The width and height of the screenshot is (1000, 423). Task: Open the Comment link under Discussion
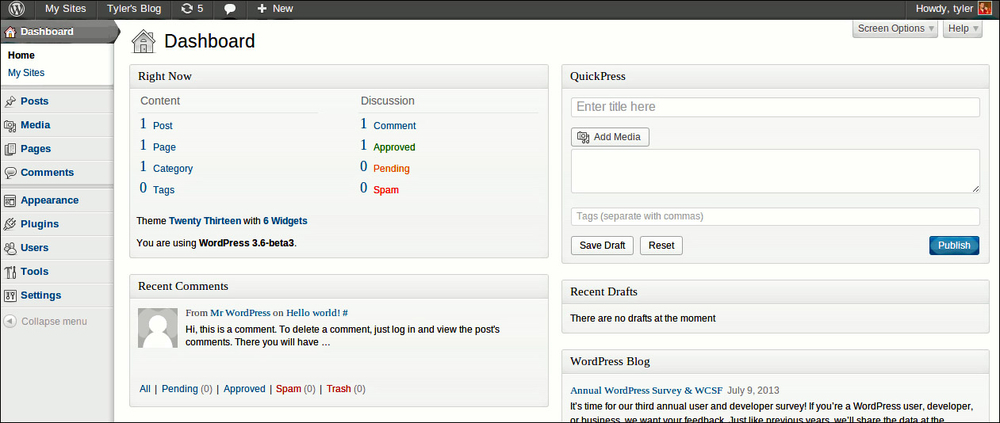point(395,126)
